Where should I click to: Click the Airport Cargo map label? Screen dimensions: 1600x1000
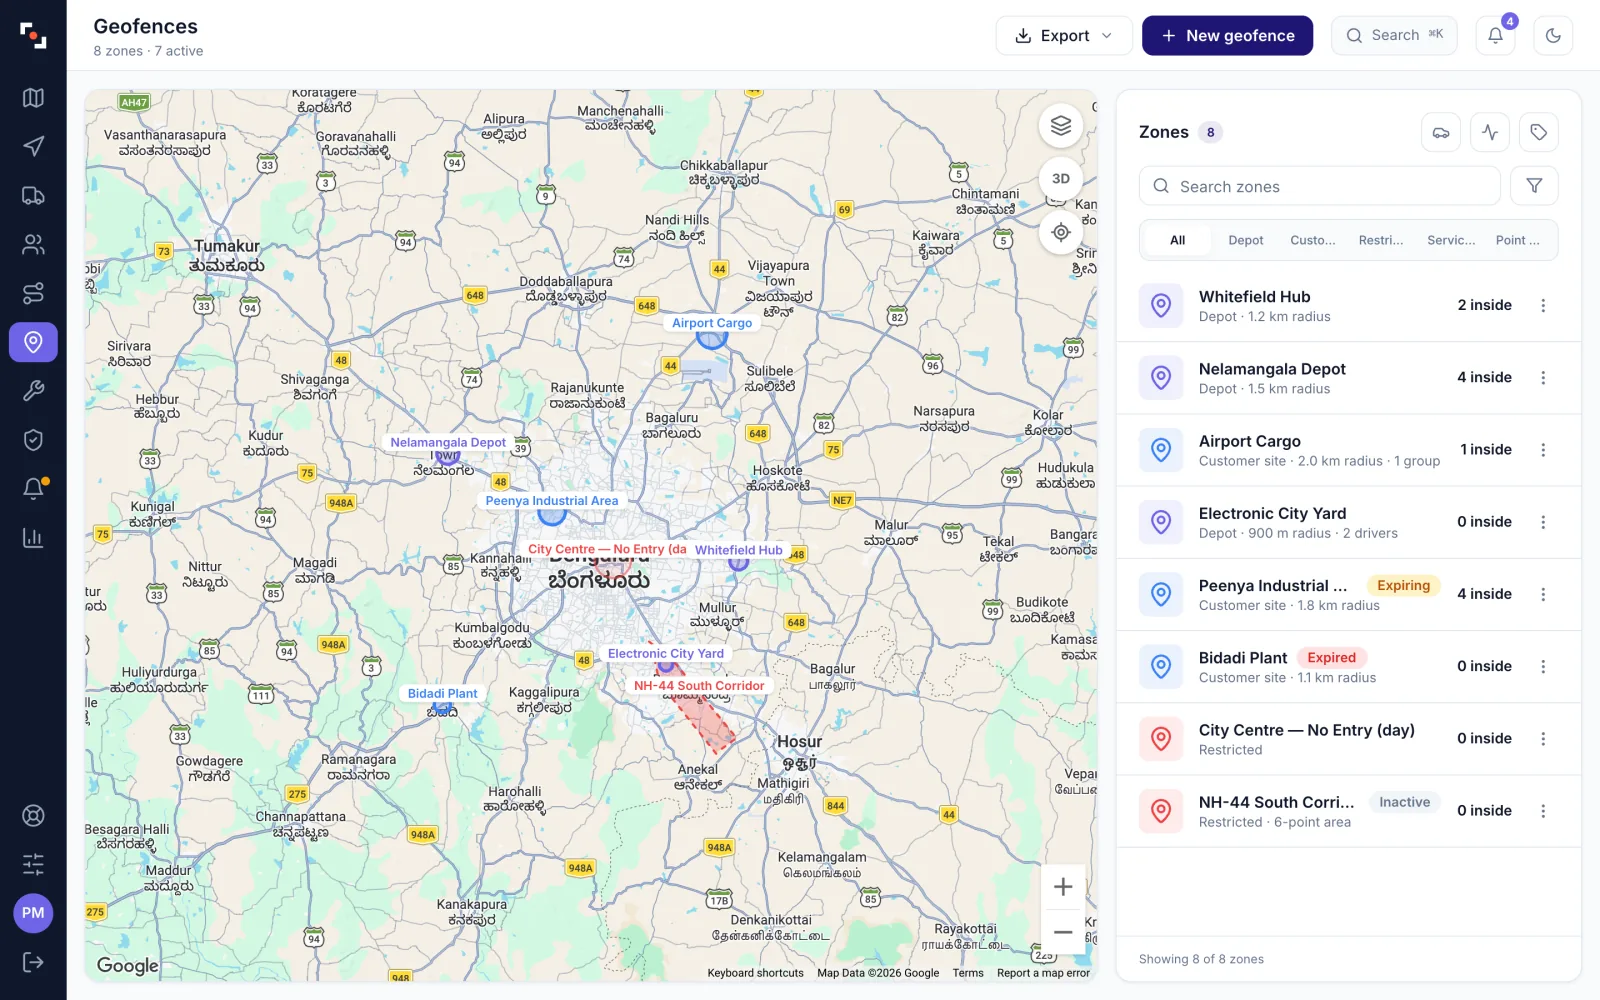click(712, 323)
